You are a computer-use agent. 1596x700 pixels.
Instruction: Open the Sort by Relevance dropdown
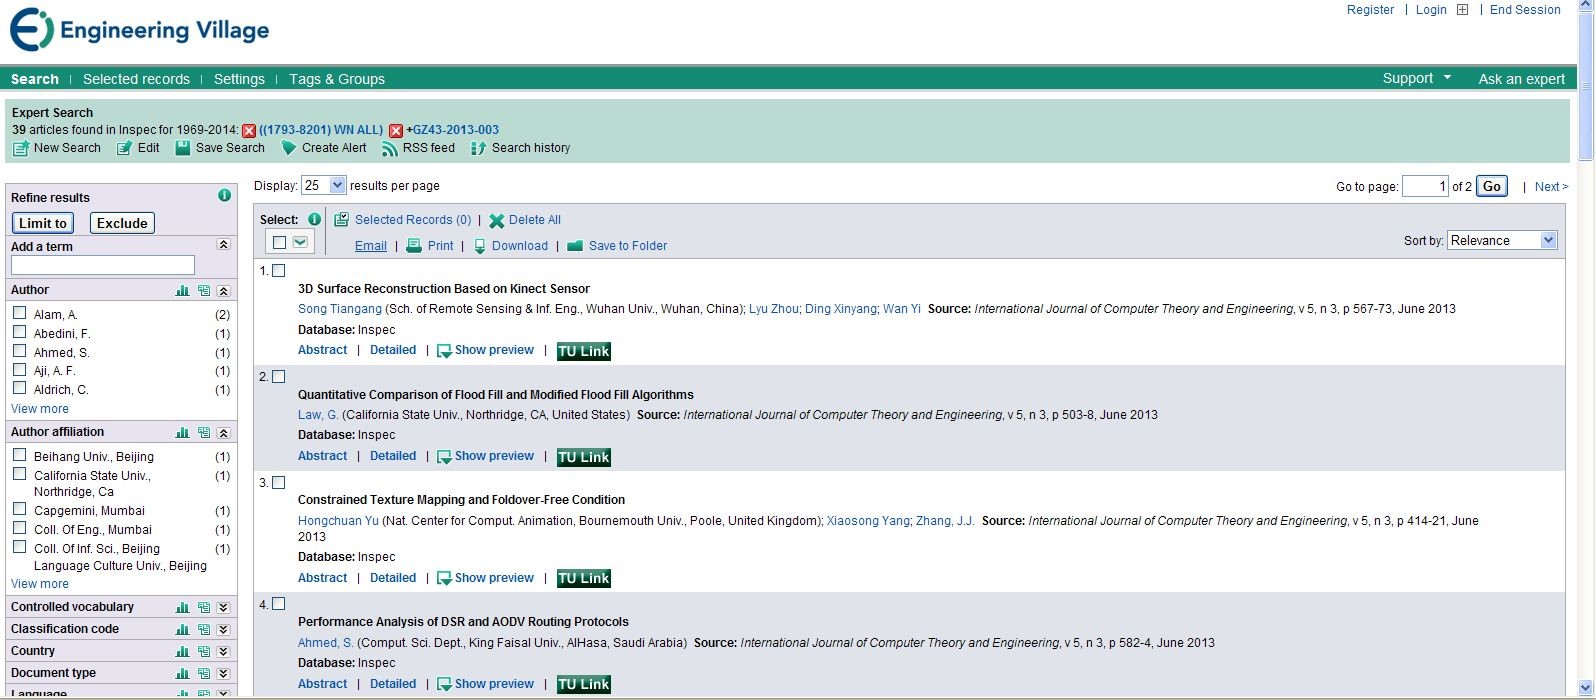coord(1502,240)
